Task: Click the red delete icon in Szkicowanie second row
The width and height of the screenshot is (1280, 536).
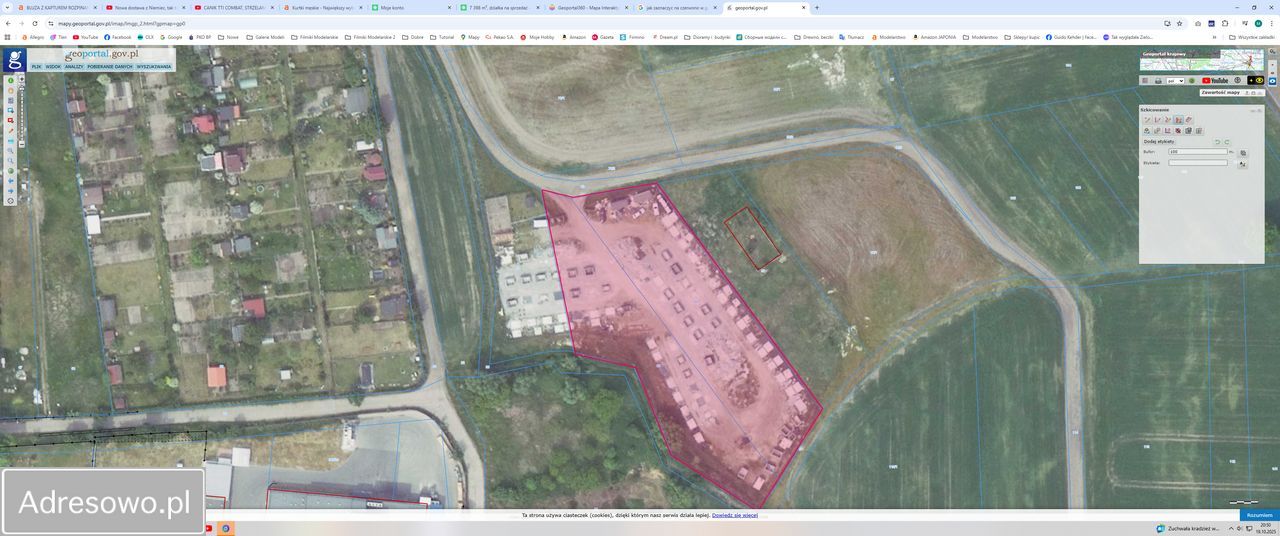Action: click(1178, 131)
